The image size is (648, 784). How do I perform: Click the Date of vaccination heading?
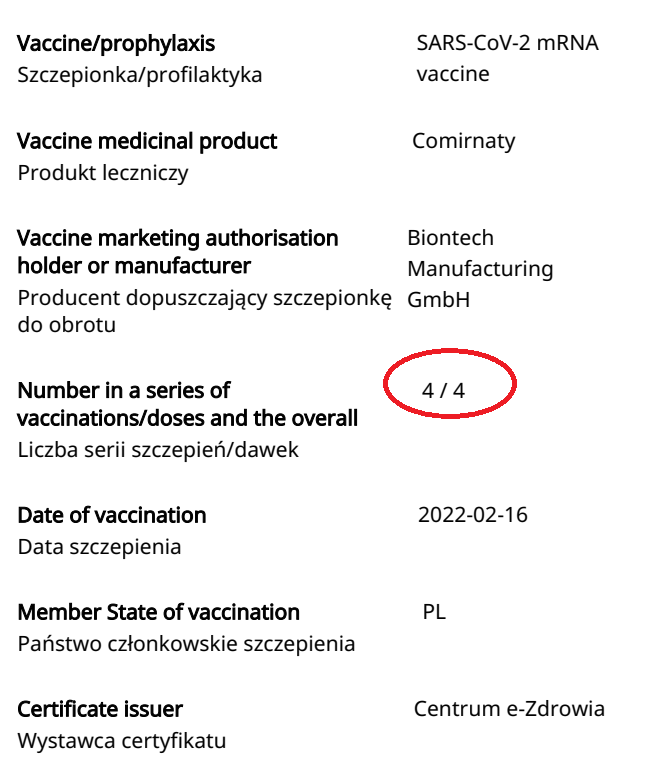(112, 515)
